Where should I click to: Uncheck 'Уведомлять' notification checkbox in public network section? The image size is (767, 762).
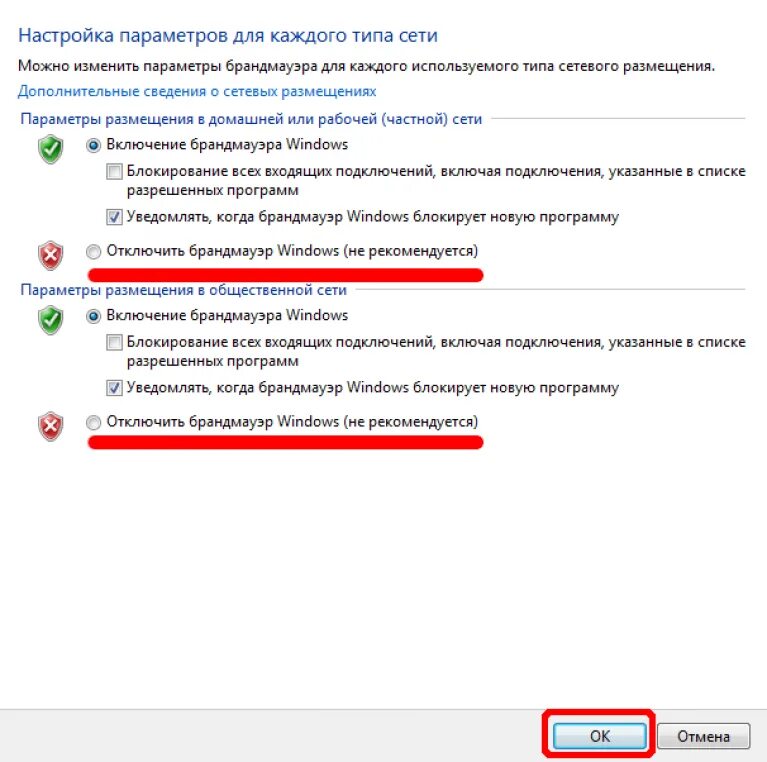pyautogui.click(x=114, y=388)
